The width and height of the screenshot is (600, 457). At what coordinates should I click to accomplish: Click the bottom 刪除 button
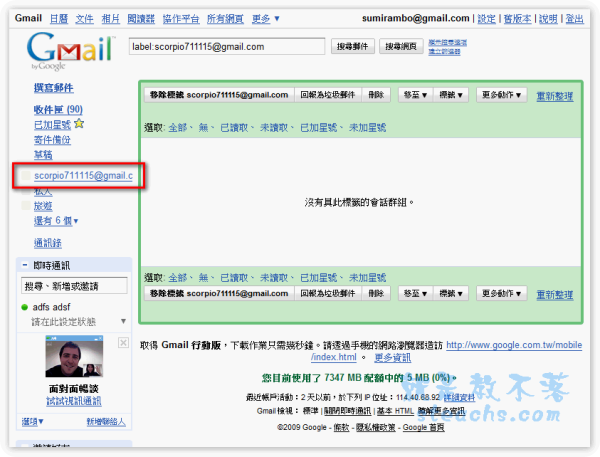pos(376,294)
